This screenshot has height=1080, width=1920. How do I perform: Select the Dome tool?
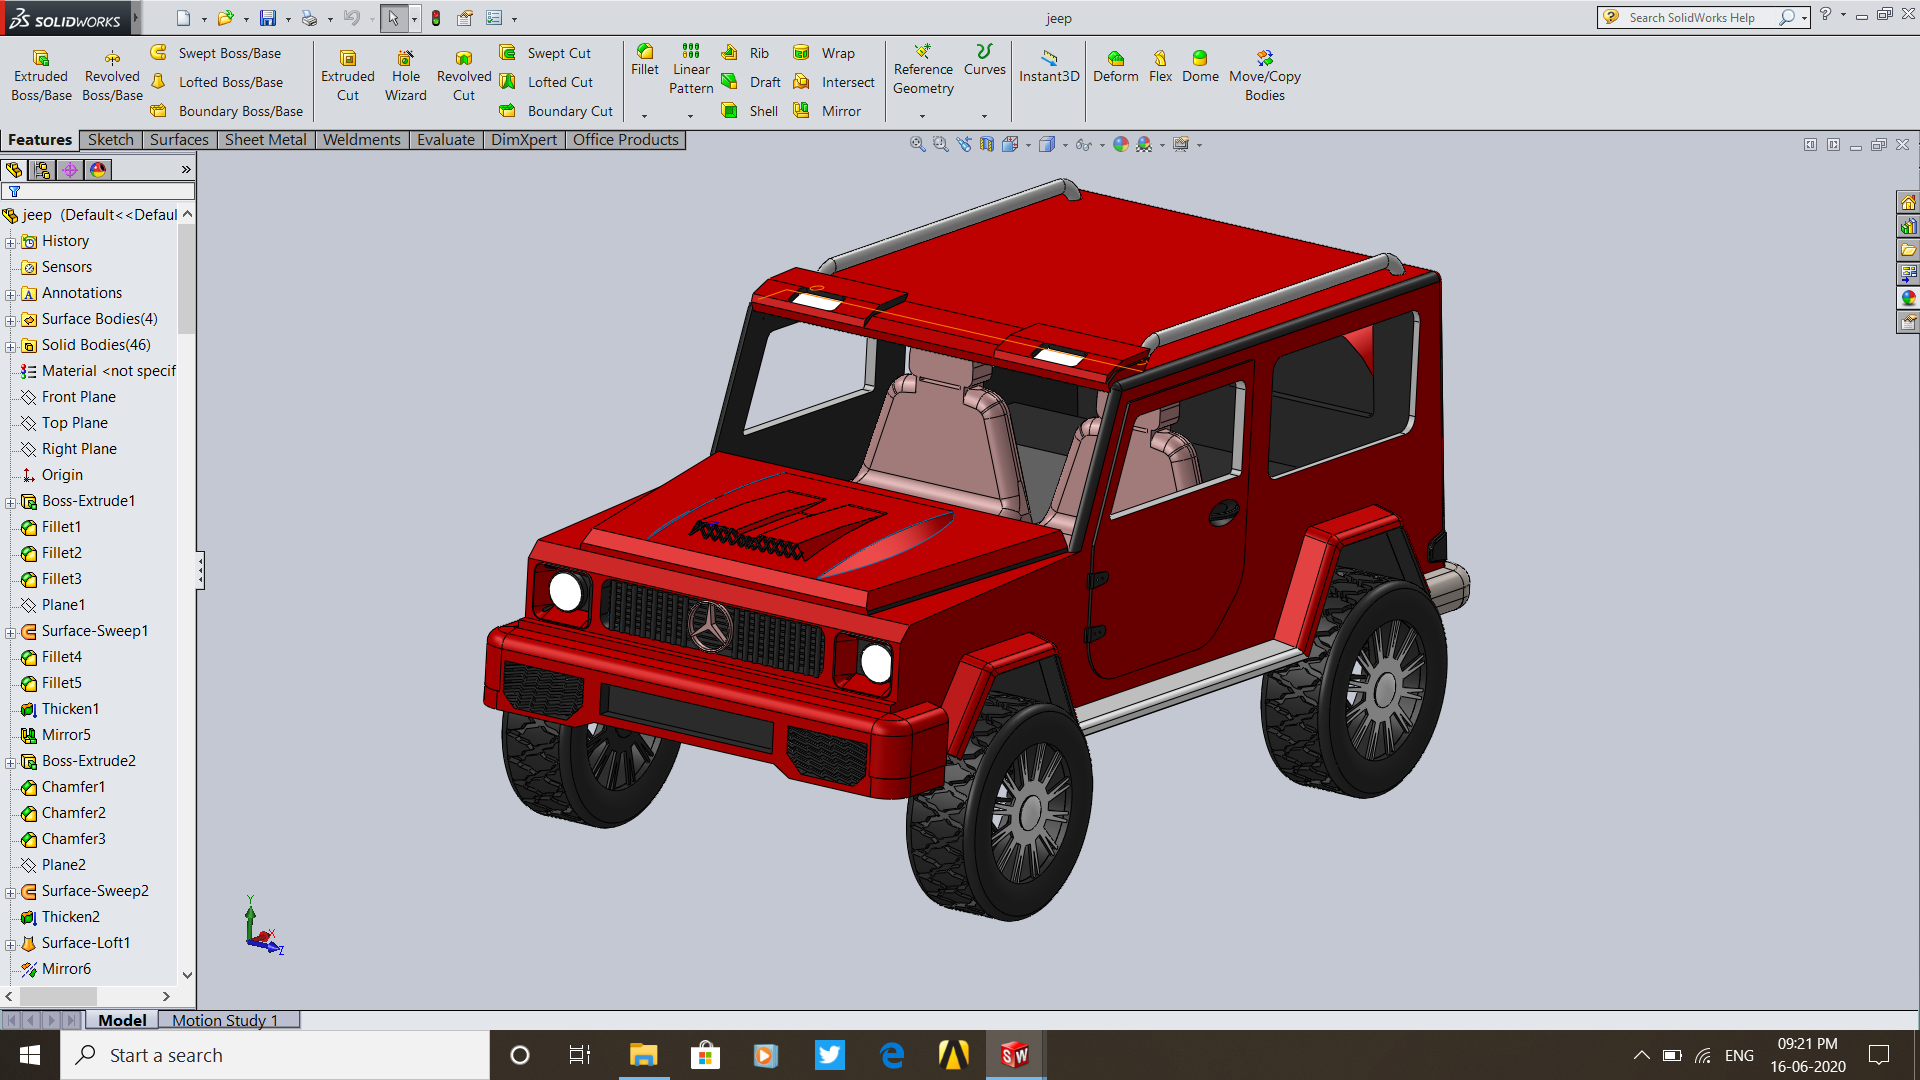(1200, 67)
